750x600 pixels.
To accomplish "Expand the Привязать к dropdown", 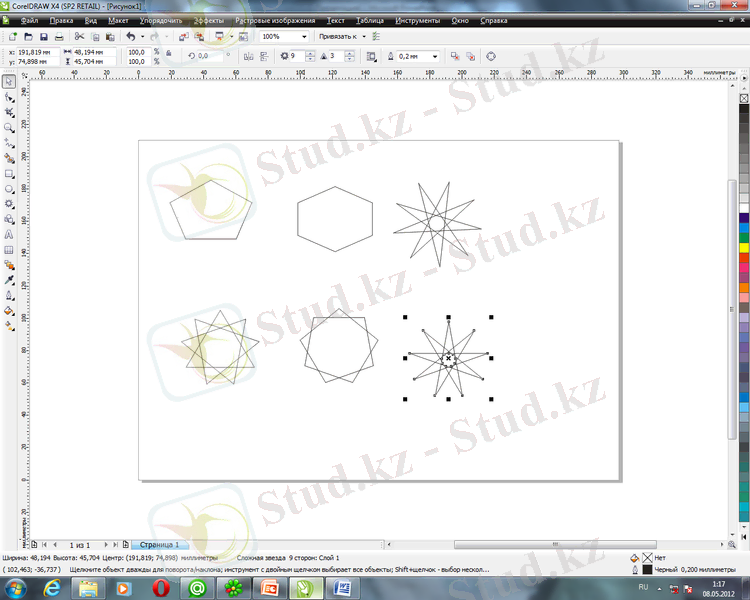I will [364, 36].
